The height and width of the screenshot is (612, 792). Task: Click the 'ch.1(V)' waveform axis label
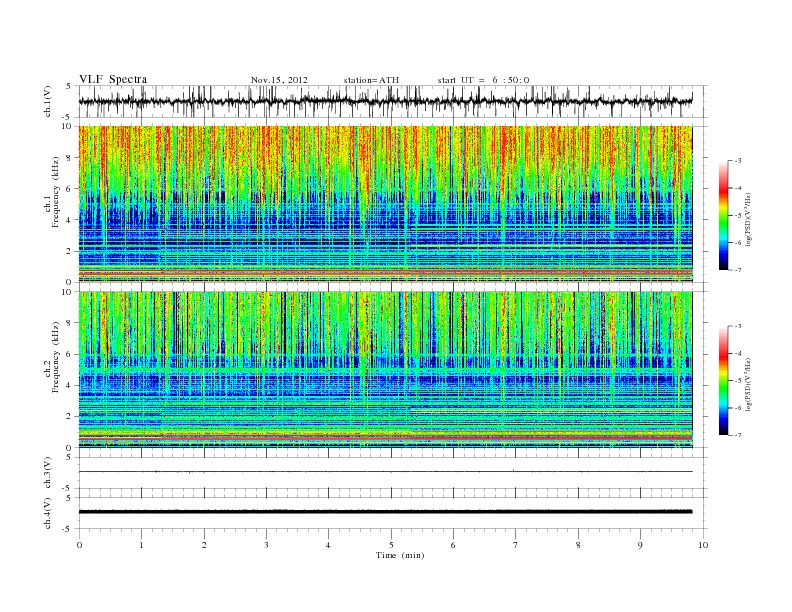(x=47, y=101)
